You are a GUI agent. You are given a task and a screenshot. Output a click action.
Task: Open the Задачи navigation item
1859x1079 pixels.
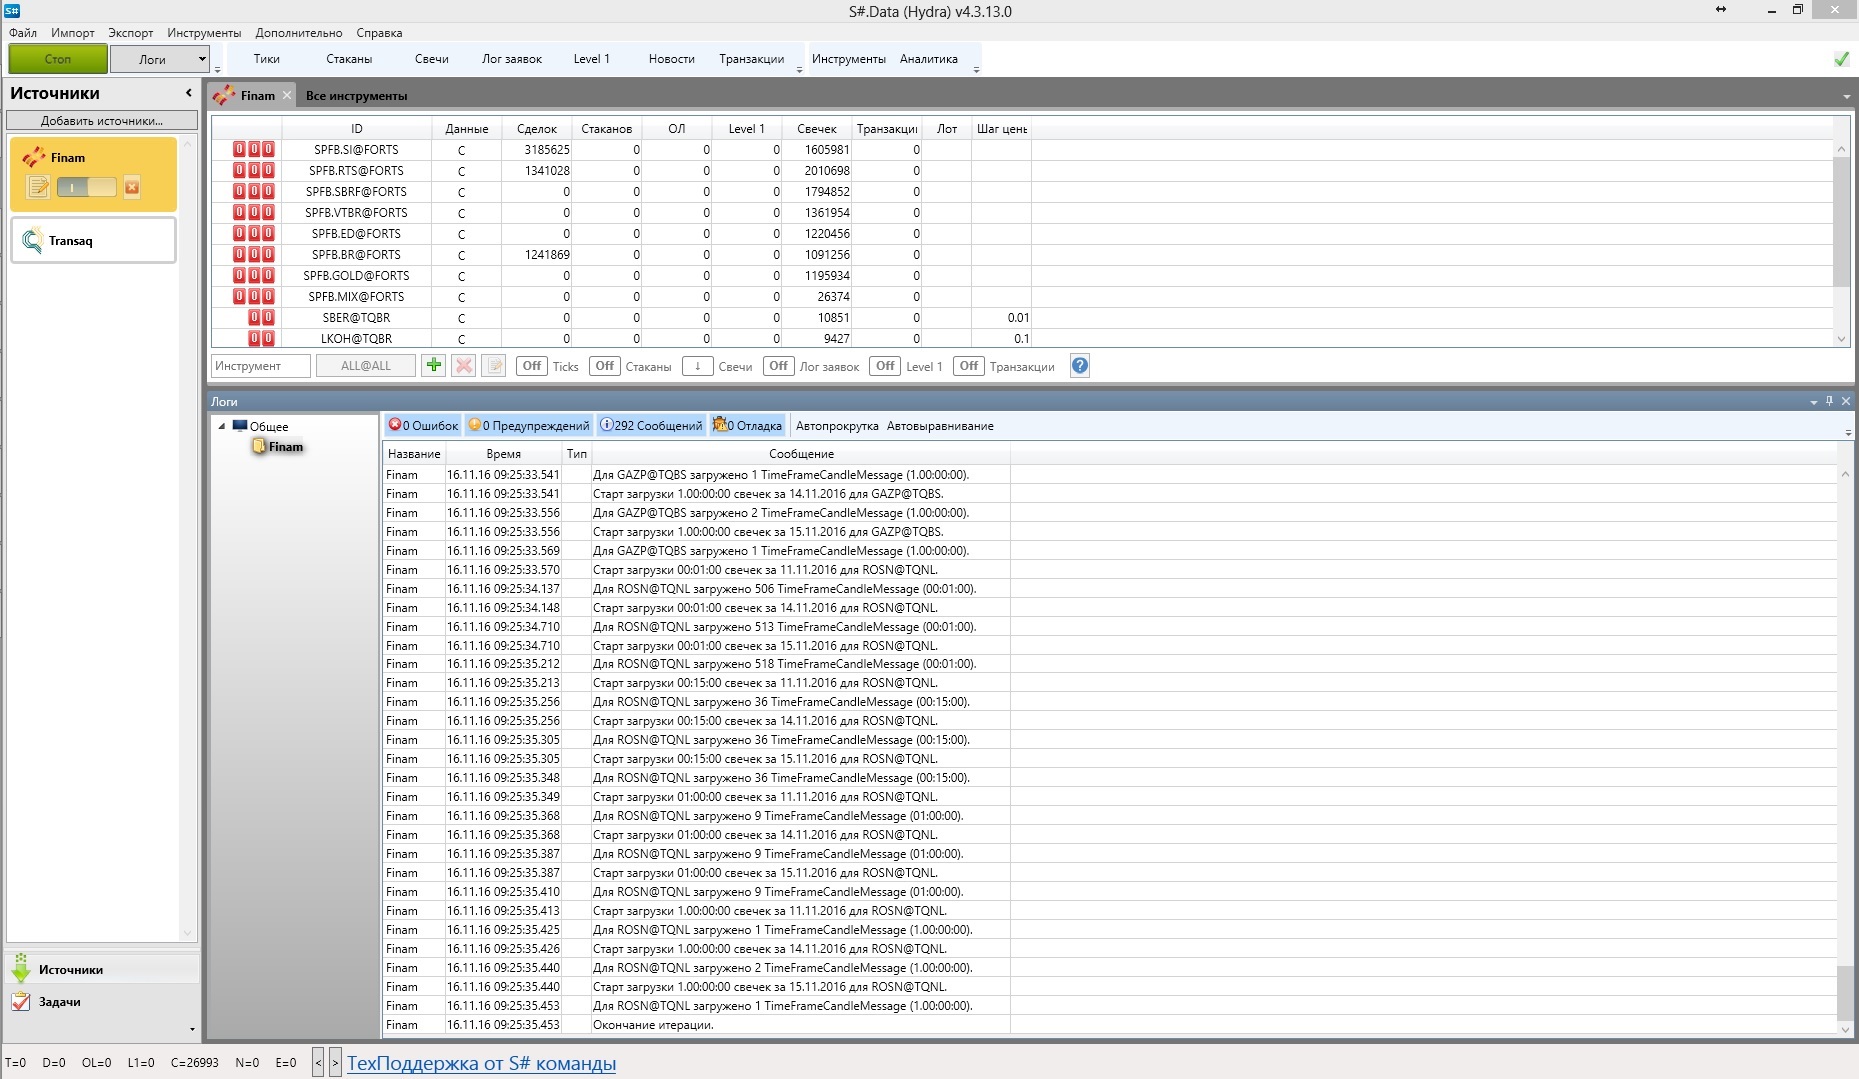[100, 1001]
